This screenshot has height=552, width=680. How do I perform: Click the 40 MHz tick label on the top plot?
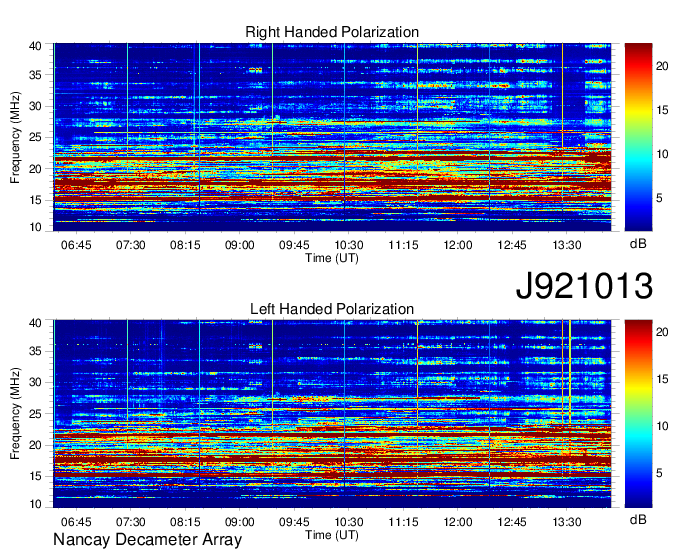coord(35,46)
